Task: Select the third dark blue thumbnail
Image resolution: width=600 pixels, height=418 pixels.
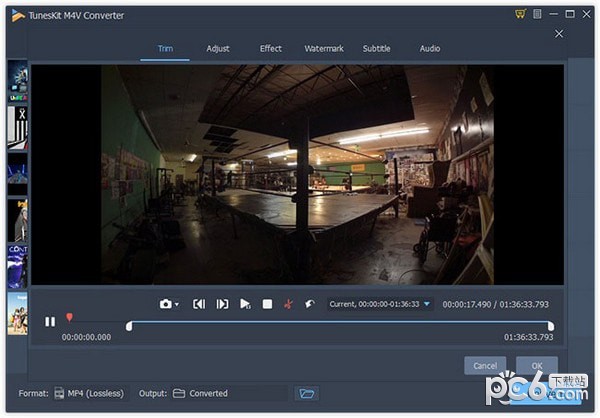Action: pos(18,174)
